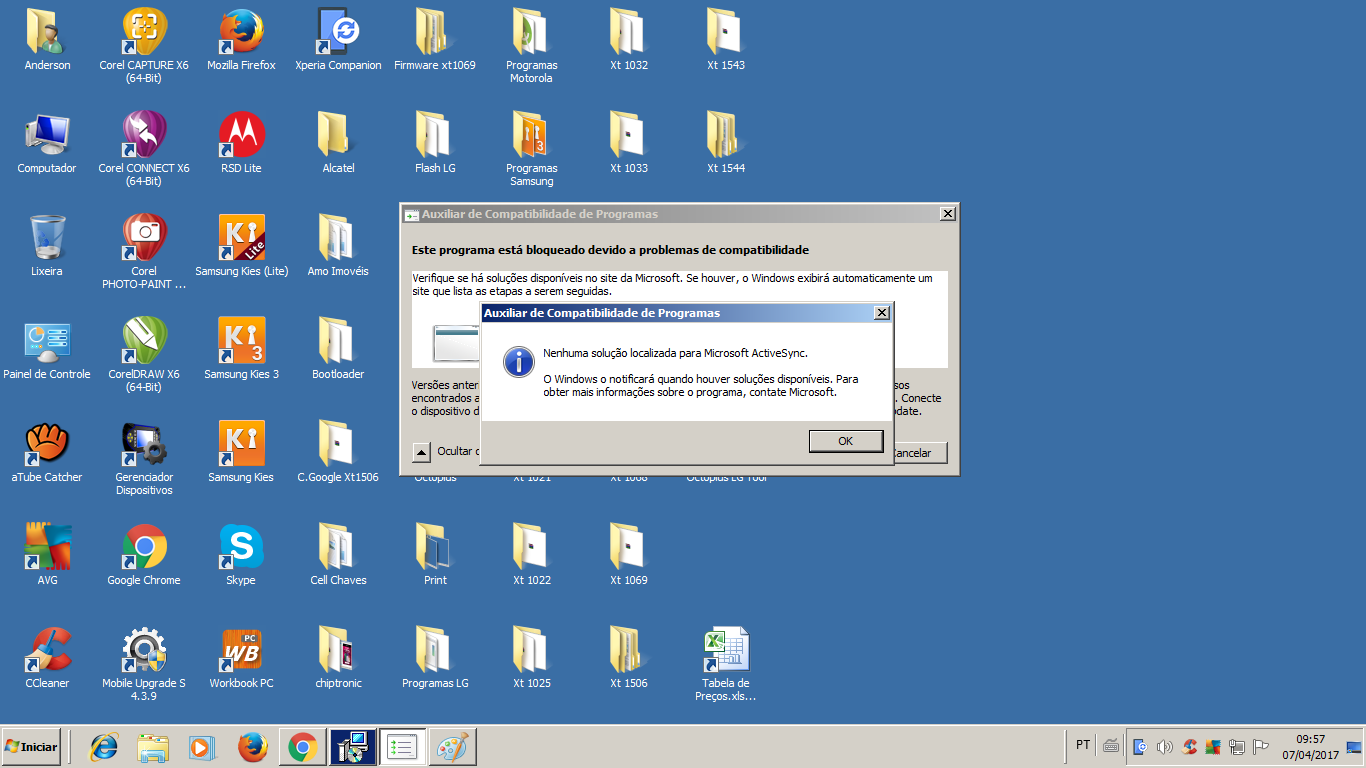
Task: Select the Computador desktop icon
Action: [47, 143]
